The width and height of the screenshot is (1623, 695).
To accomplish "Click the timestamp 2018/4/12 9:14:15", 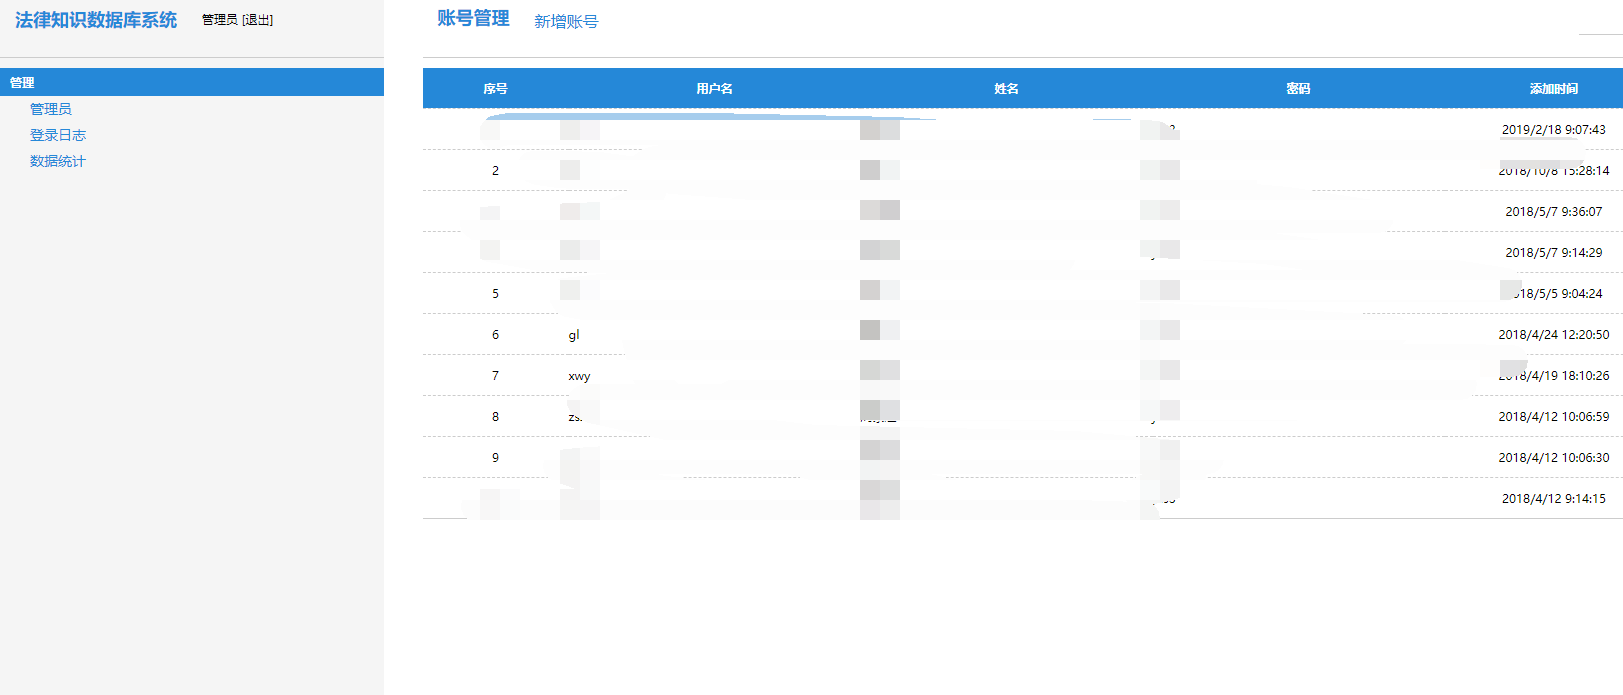I will click(1553, 499).
